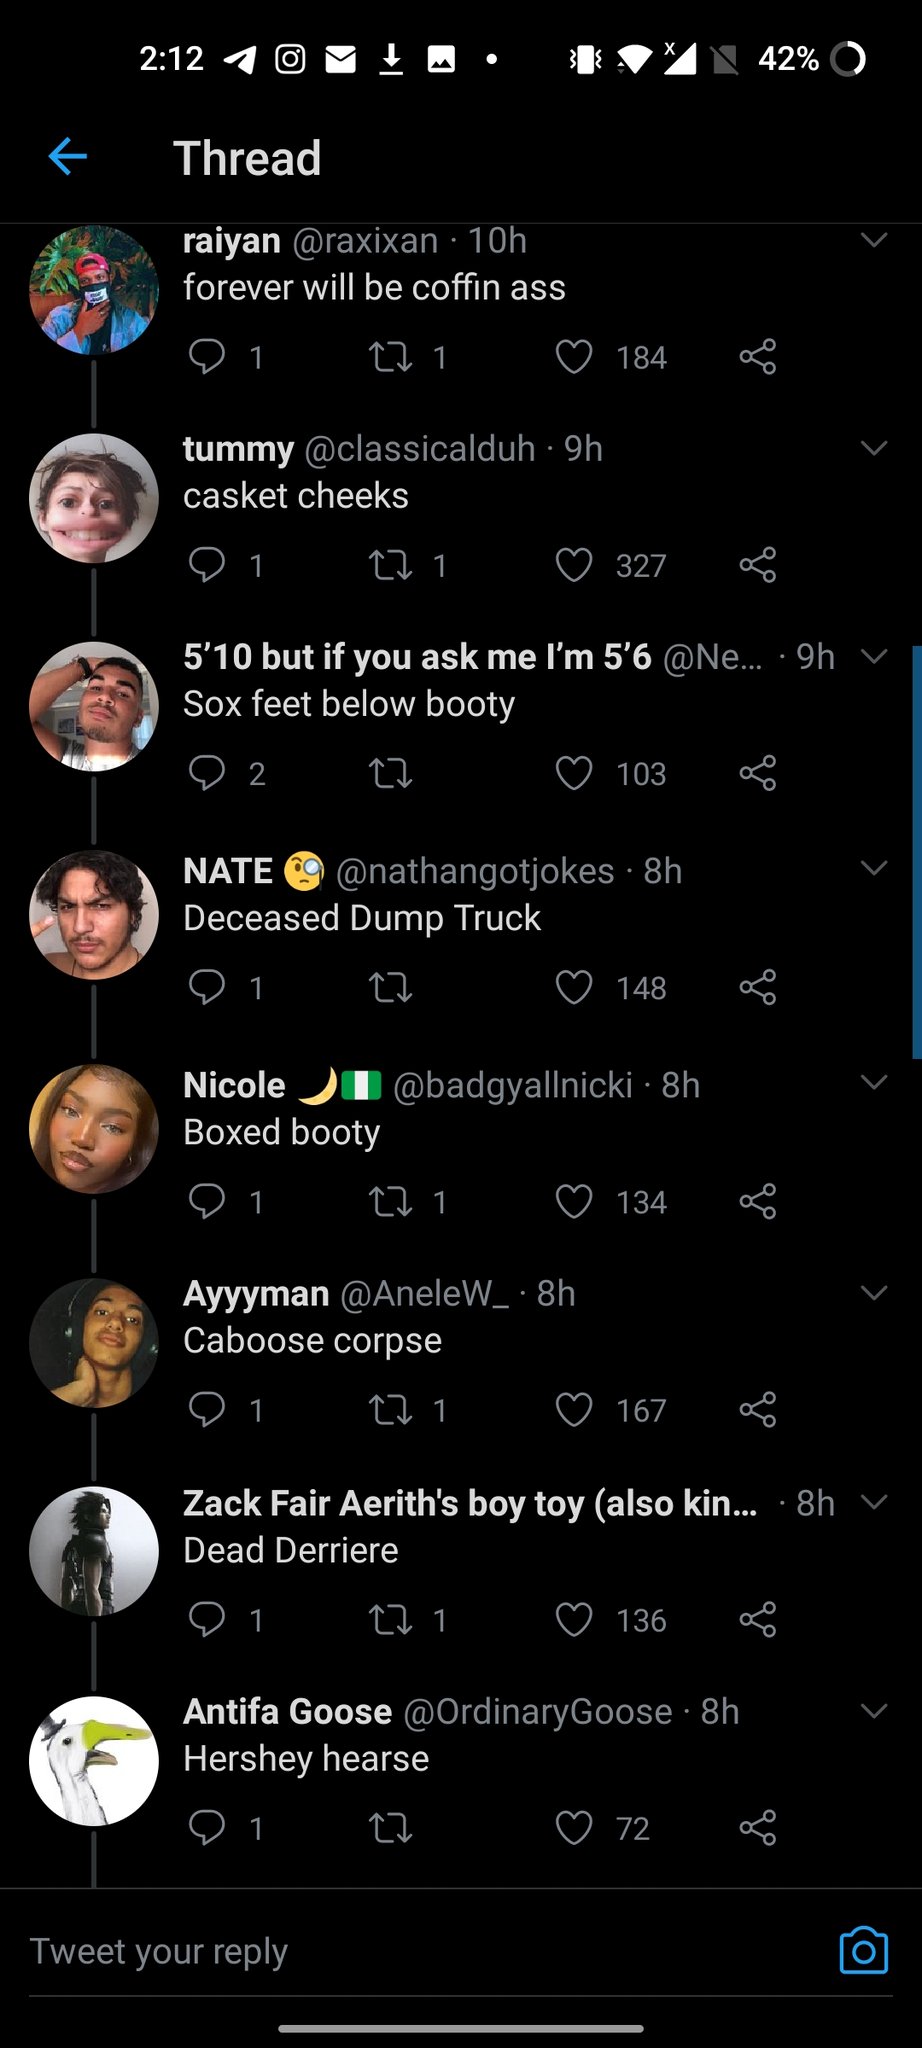Reply to the "Caboose corpse" tweet
The height and width of the screenshot is (2048, 922).
tap(207, 1409)
